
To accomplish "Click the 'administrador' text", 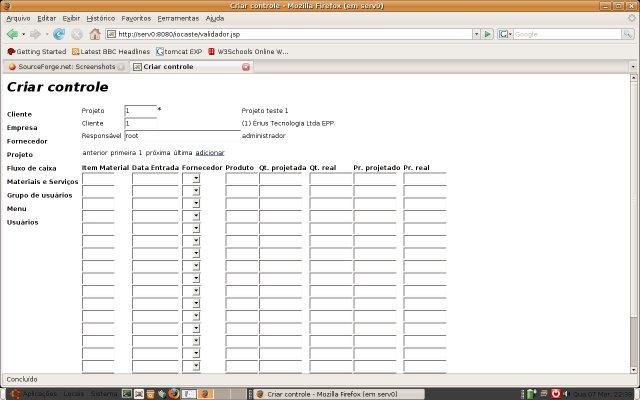I will coord(264,136).
